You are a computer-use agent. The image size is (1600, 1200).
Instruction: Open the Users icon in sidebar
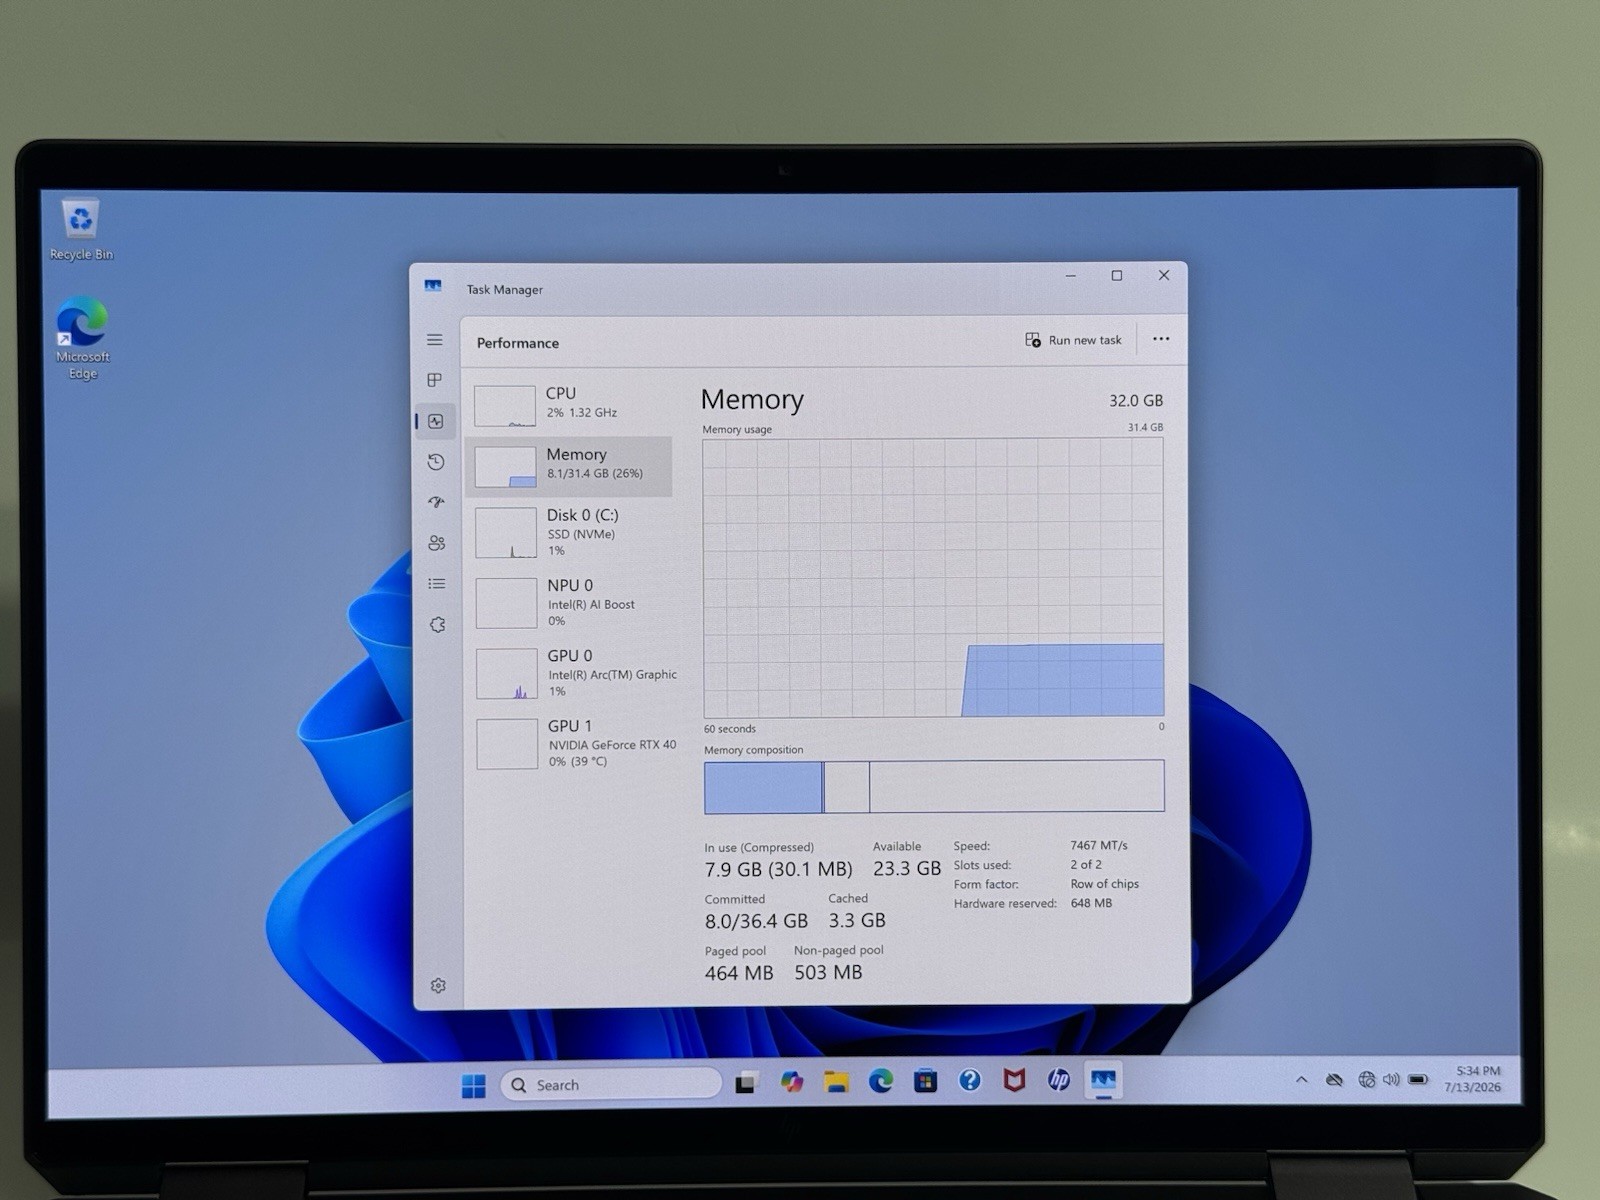pyautogui.click(x=437, y=543)
